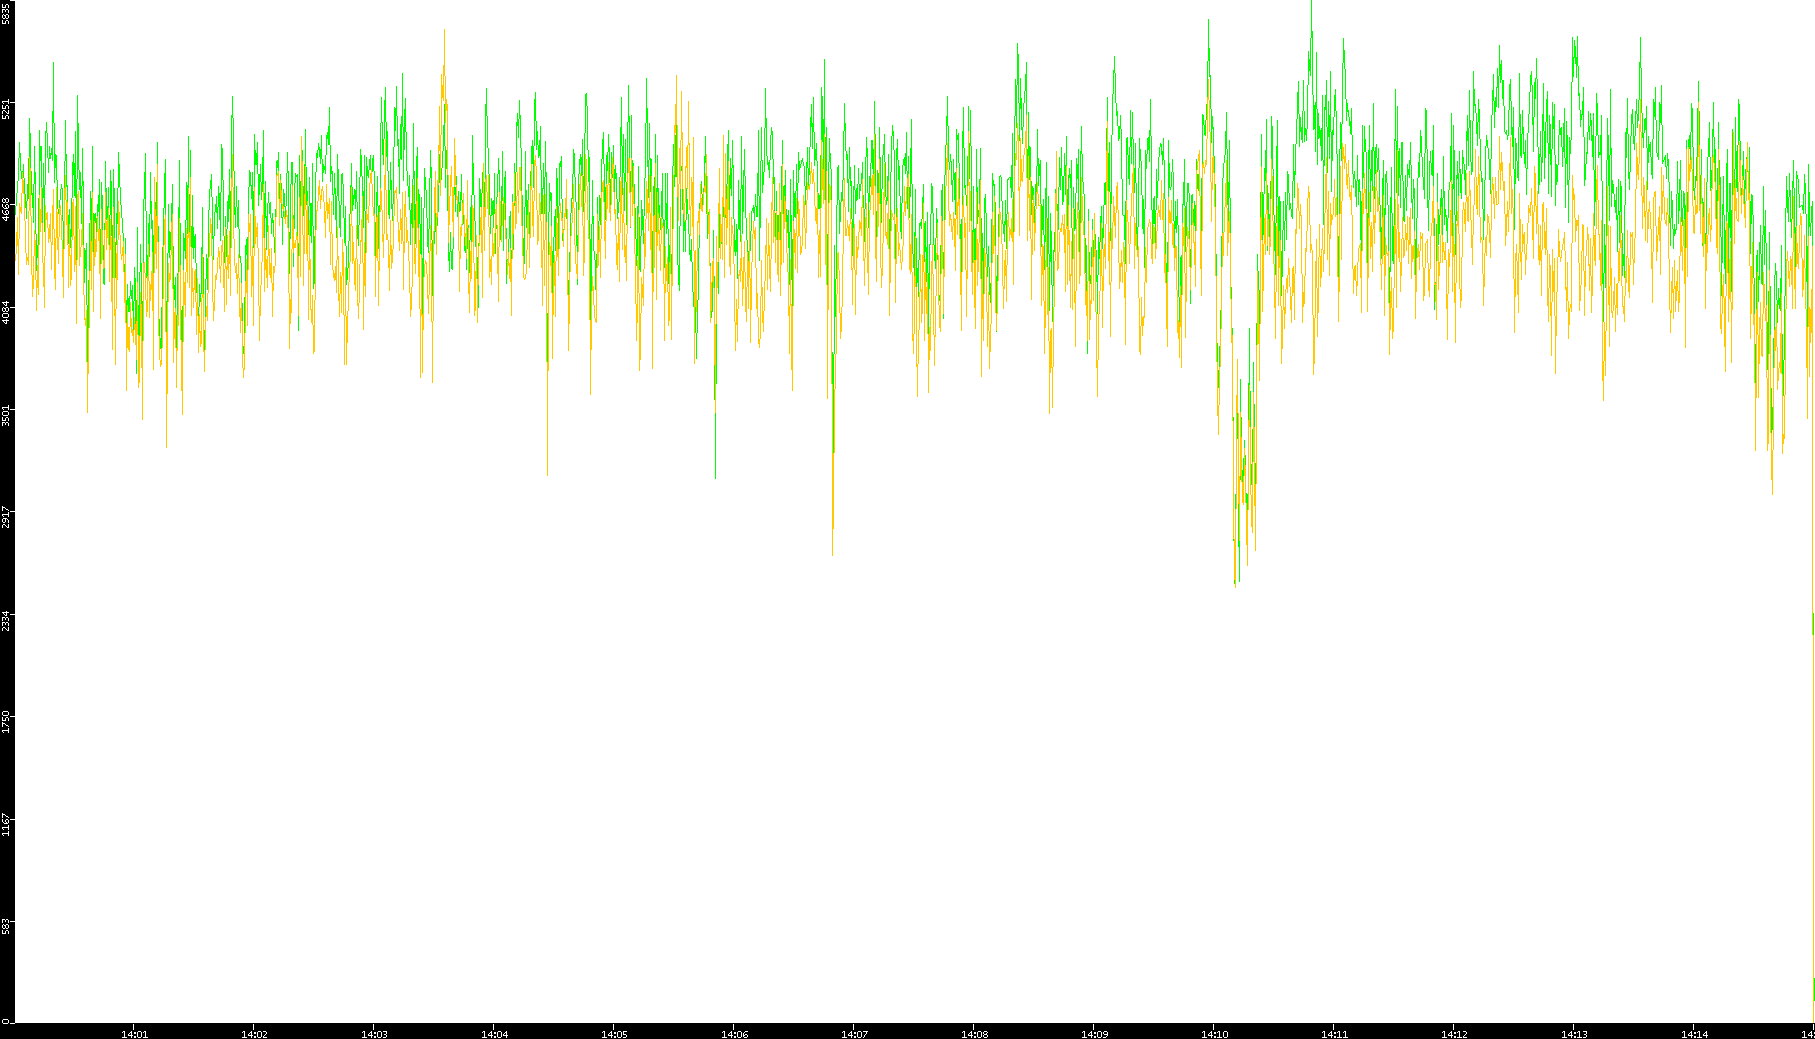Select the 5251 y-axis value label
The height and width of the screenshot is (1039, 1815).
click(6, 108)
